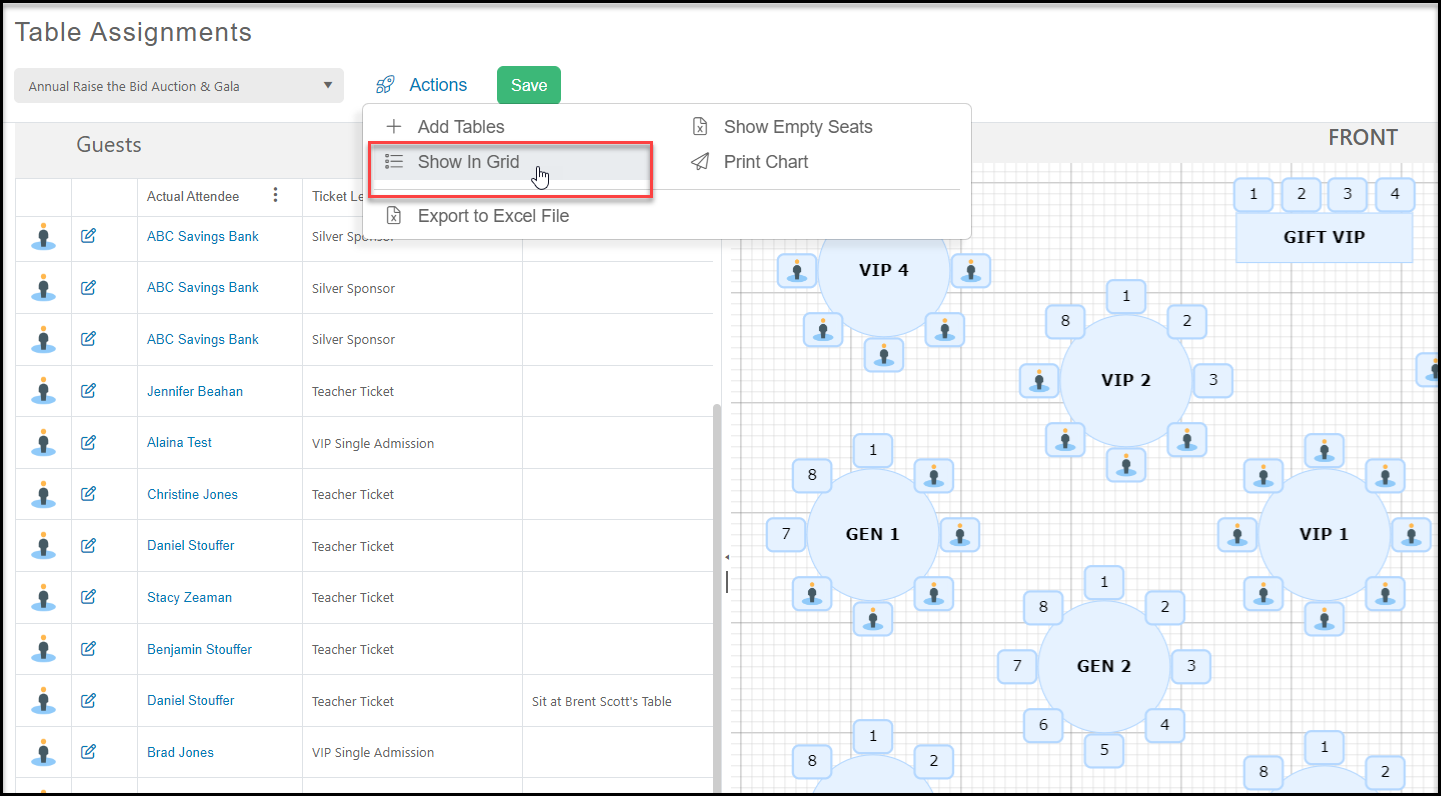
Task: Click seat 7 of GEN 2 table
Action: point(1017,666)
